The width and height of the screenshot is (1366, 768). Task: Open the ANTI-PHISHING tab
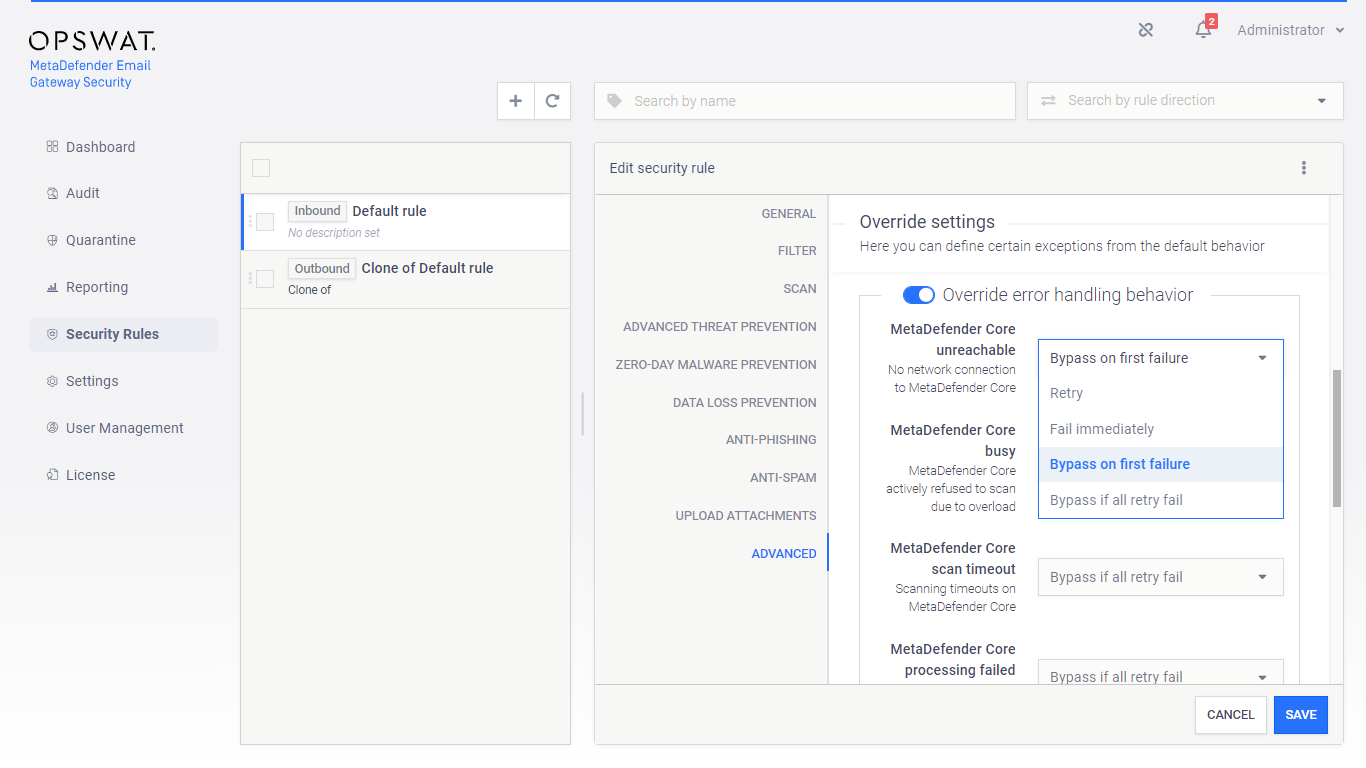point(771,440)
